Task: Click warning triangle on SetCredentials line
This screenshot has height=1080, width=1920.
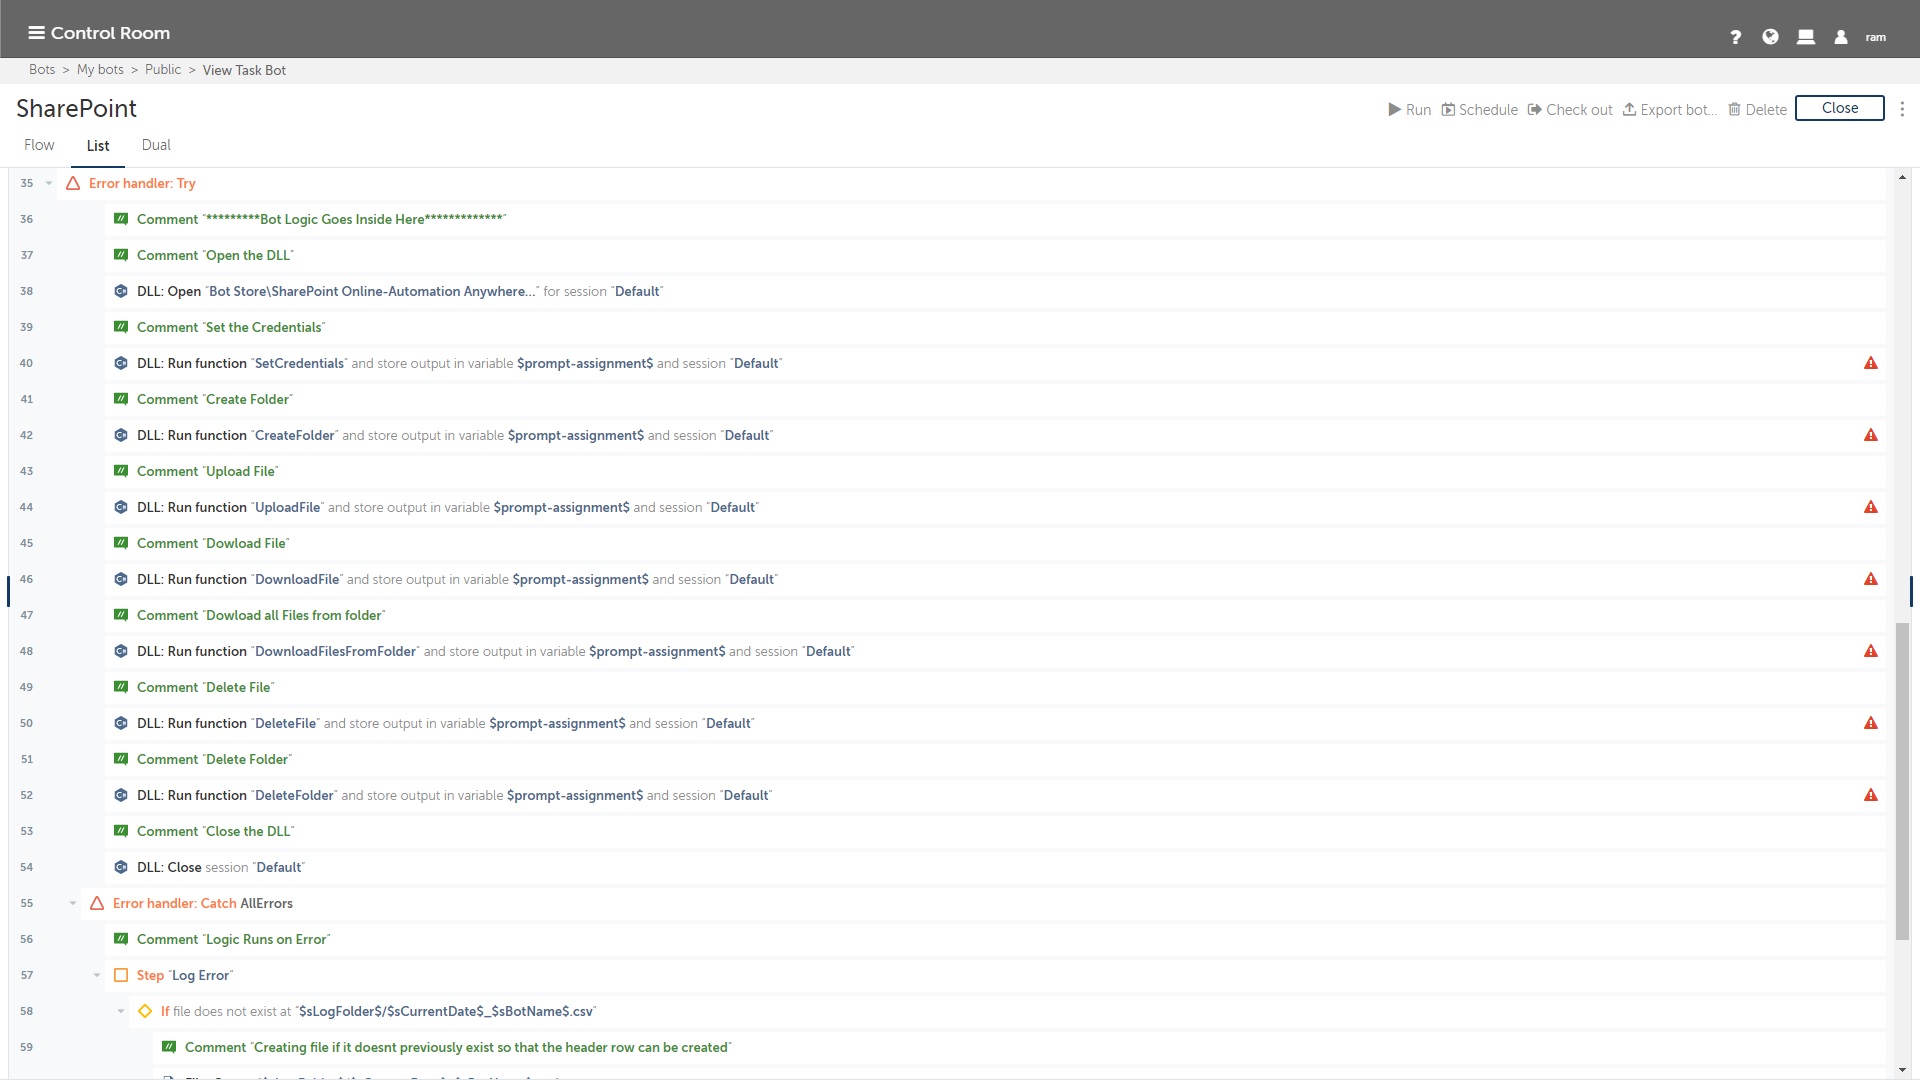Action: [1870, 363]
